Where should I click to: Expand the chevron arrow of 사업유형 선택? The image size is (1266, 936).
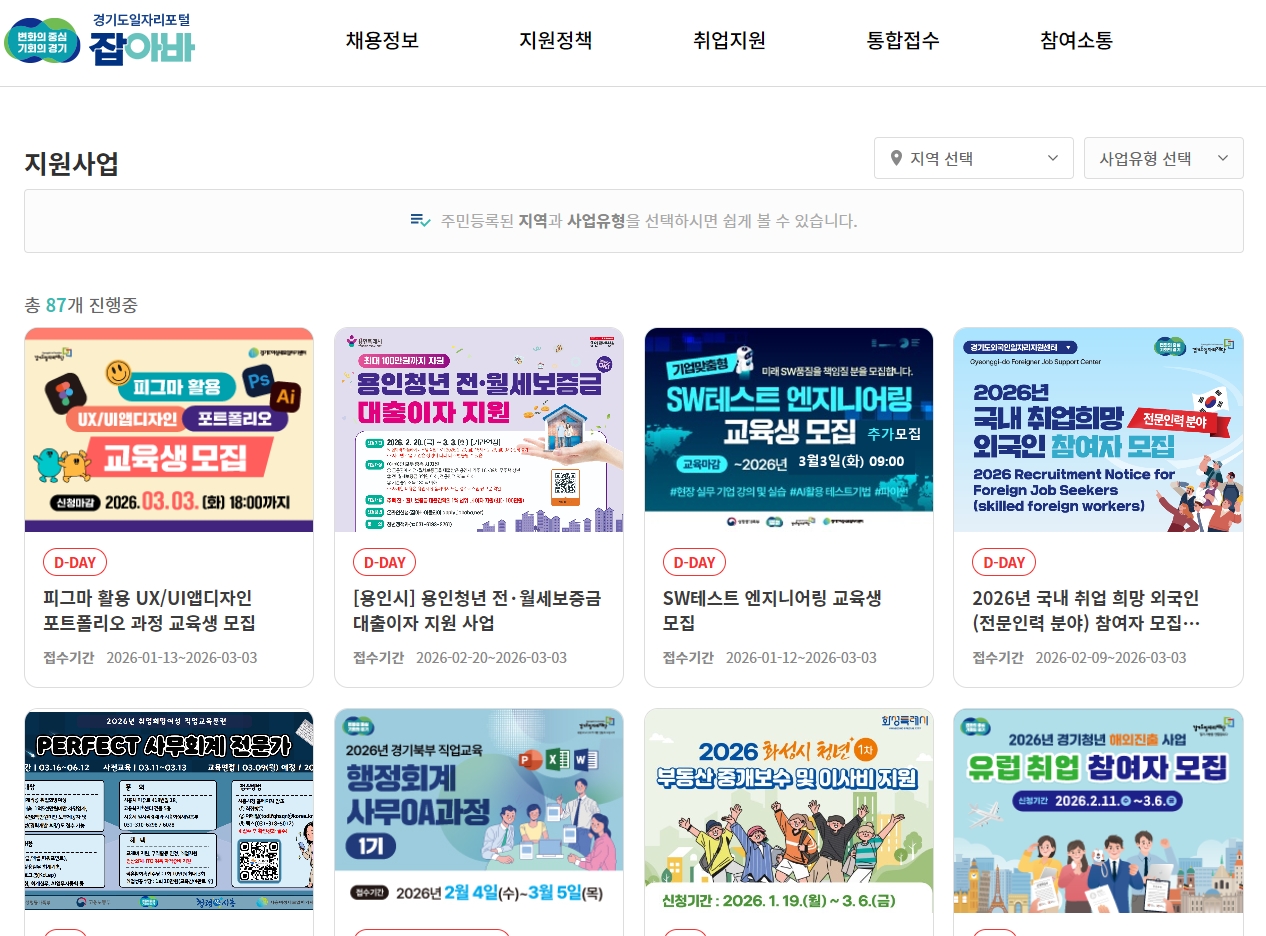coord(1222,158)
